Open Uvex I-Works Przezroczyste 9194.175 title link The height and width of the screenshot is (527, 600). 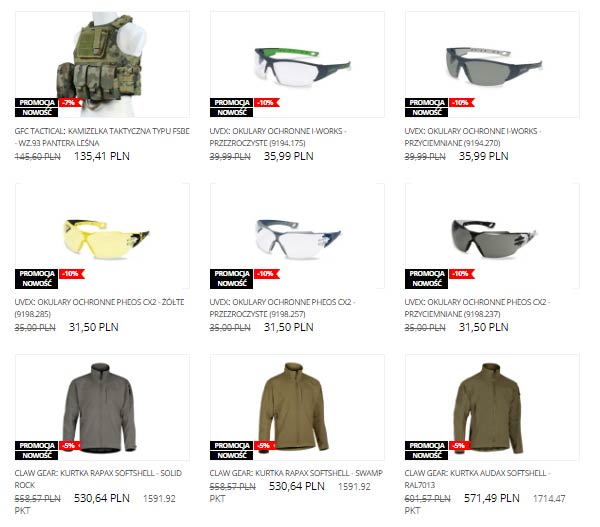(278, 137)
